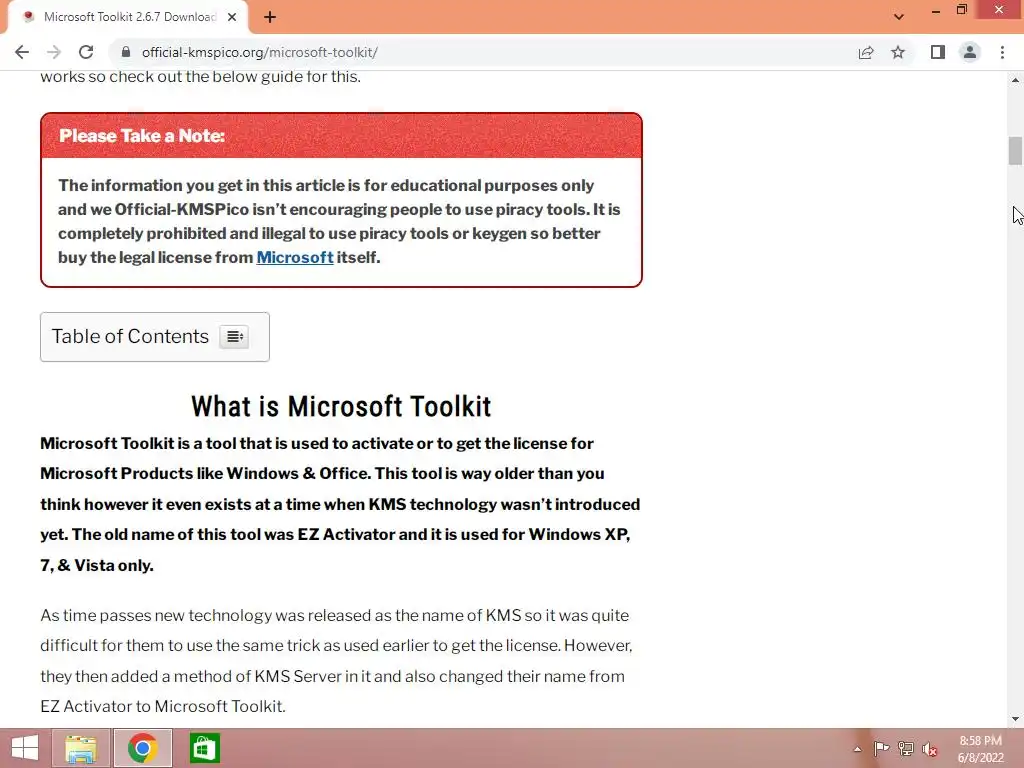1024x768 pixels.
Task: Click the "What is Microsoft Toolkit" heading
Action: (x=341, y=406)
